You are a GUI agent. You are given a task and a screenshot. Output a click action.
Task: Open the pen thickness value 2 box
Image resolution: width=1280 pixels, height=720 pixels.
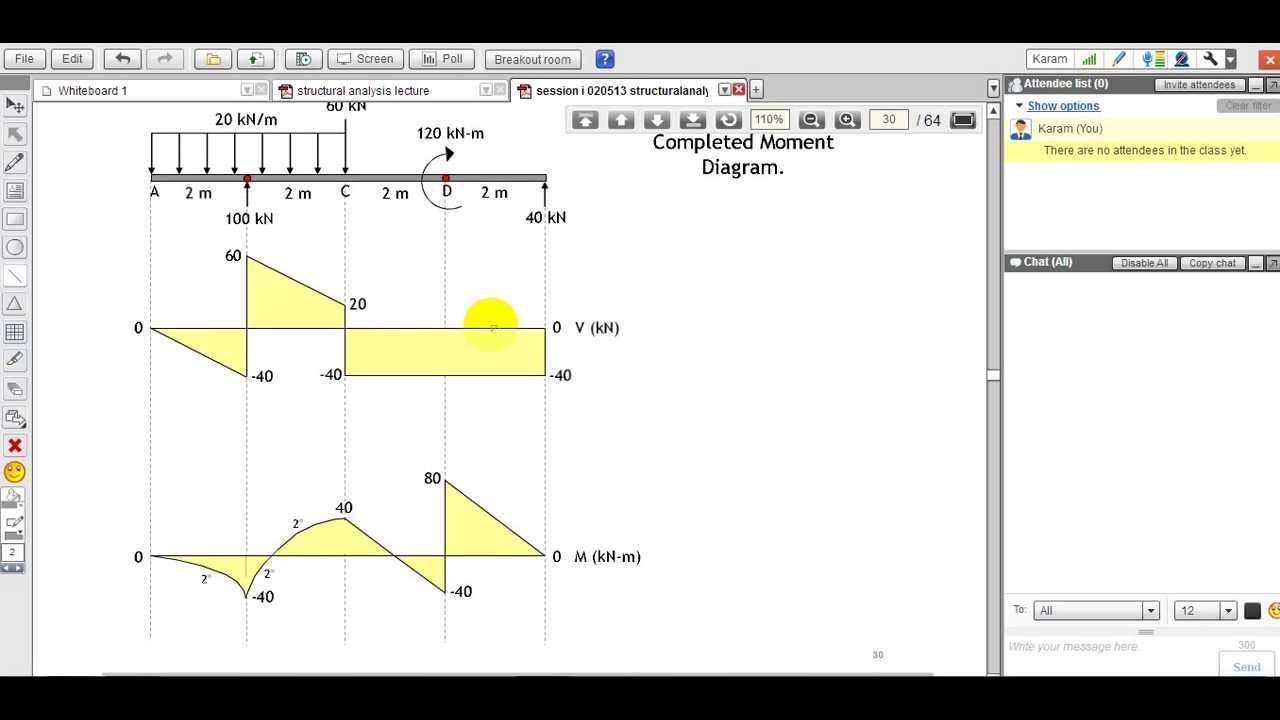coord(12,552)
